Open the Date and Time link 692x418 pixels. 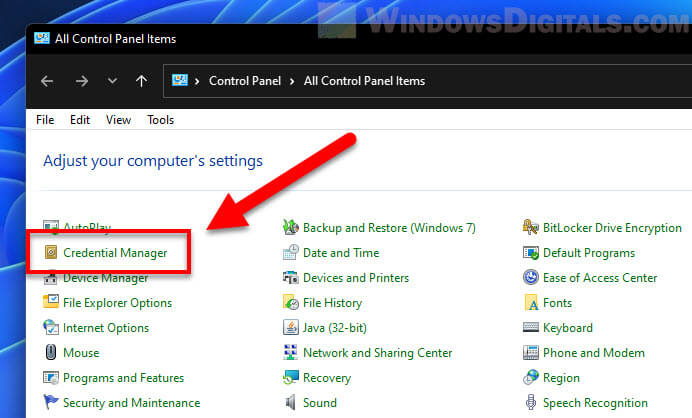coord(341,252)
